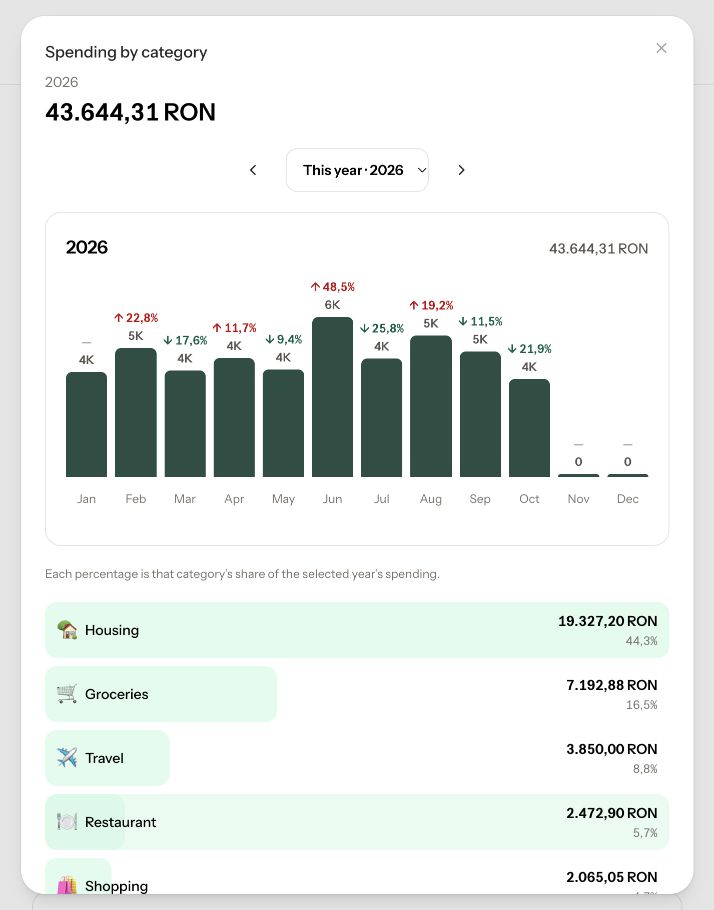Click the Groceries shopping cart icon

(67, 694)
